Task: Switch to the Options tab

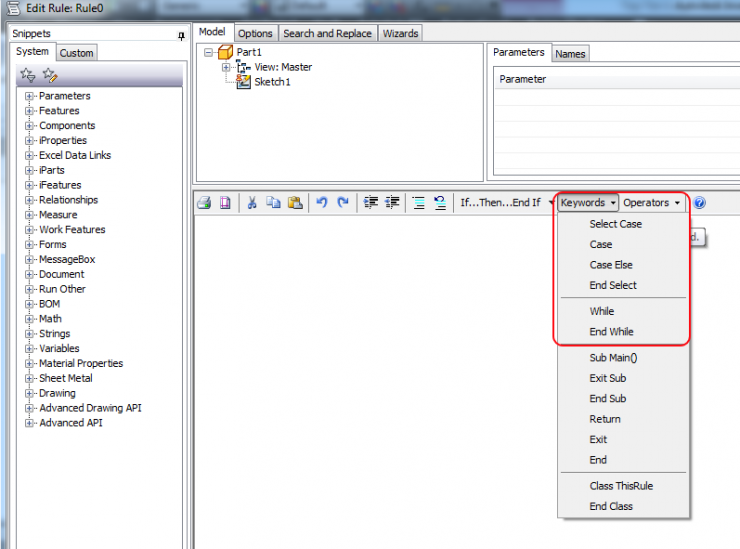Action: 255,34
